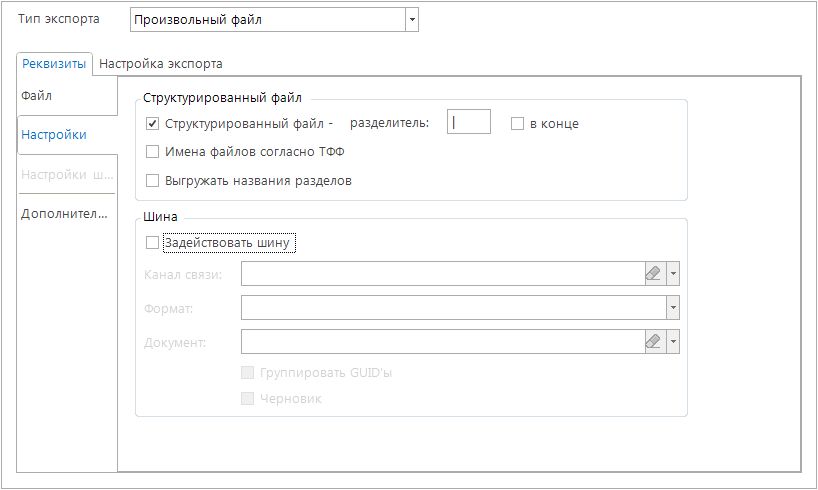Select the Настройки side tab
The width and height of the screenshot is (818, 490).
(x=53, y=135)
